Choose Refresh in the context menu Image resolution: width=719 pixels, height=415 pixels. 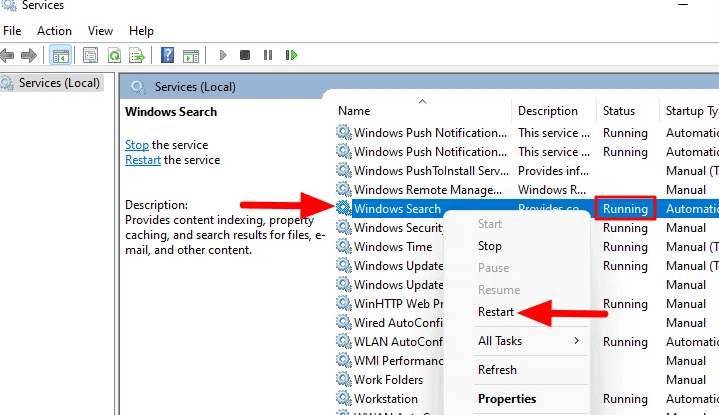point(497,370)
